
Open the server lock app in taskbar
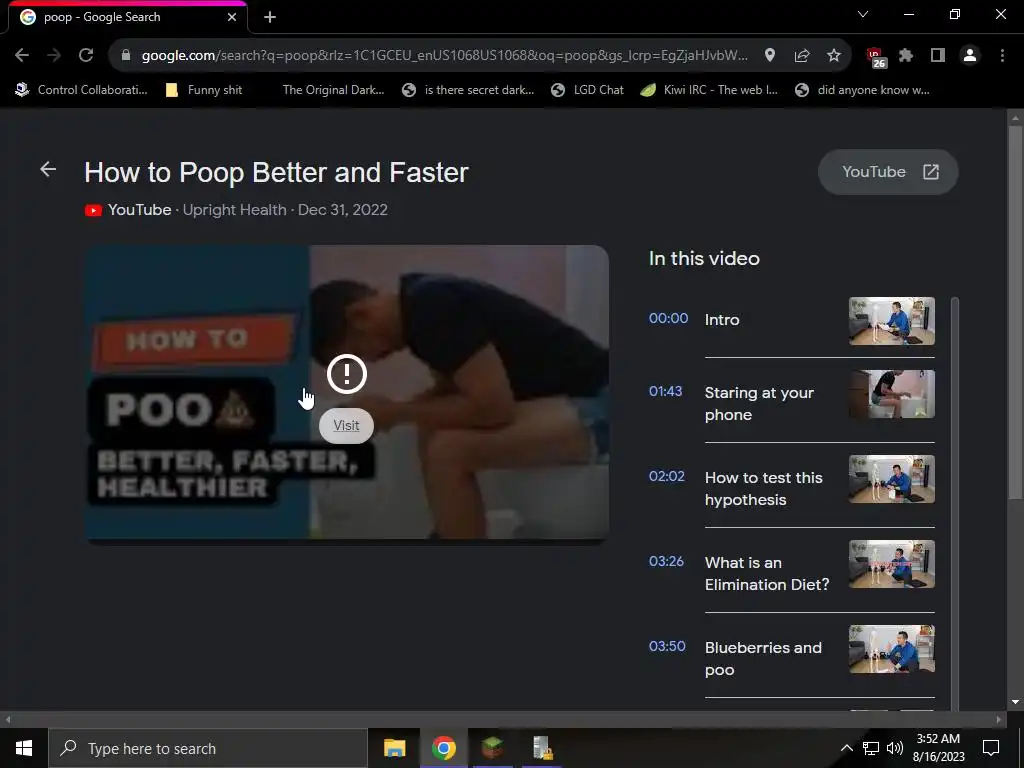point(542,748)
